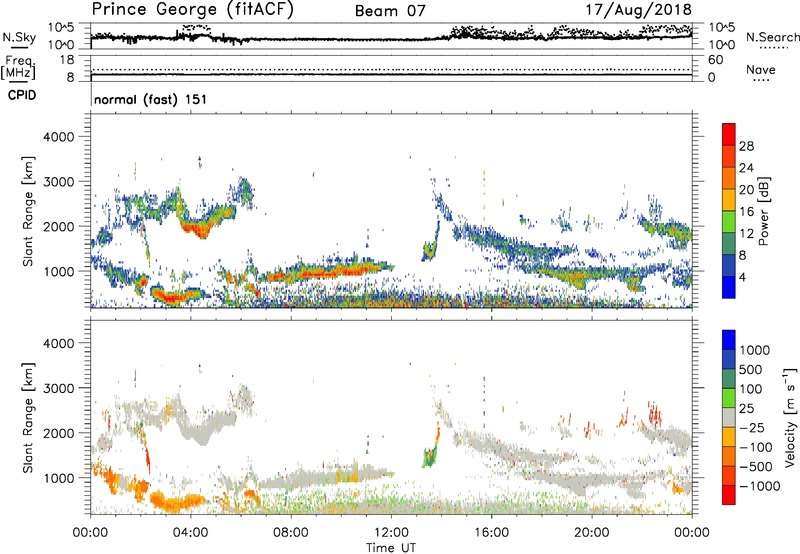Click the velocity panel 'Slant Range [km]' label
Image resolution: width=800 pixels, height=554 pixels.
[28, 418]
